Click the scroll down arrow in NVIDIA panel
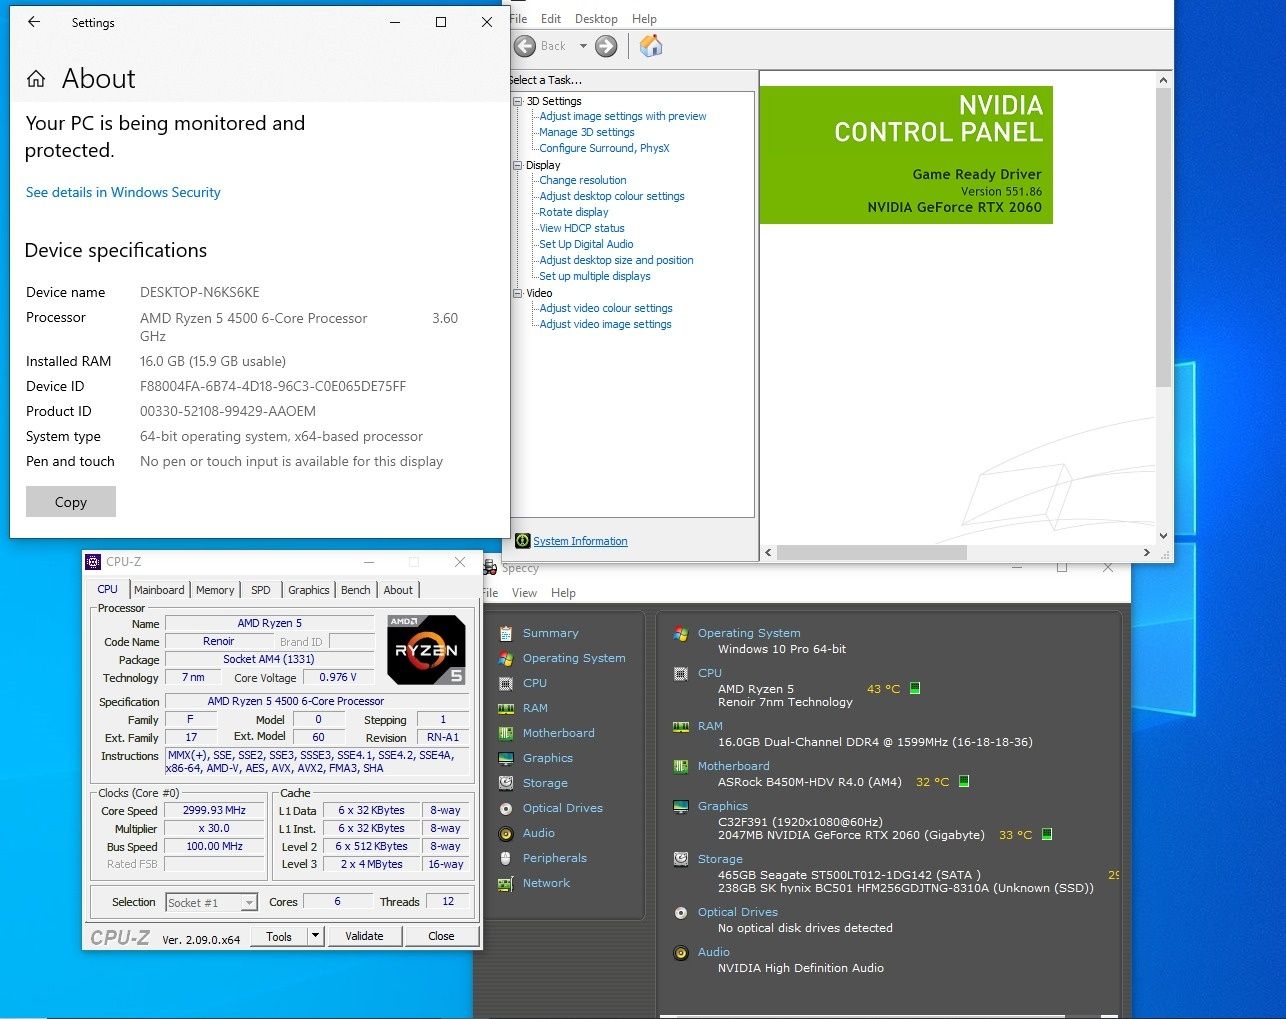 [x=1163, y=535]
